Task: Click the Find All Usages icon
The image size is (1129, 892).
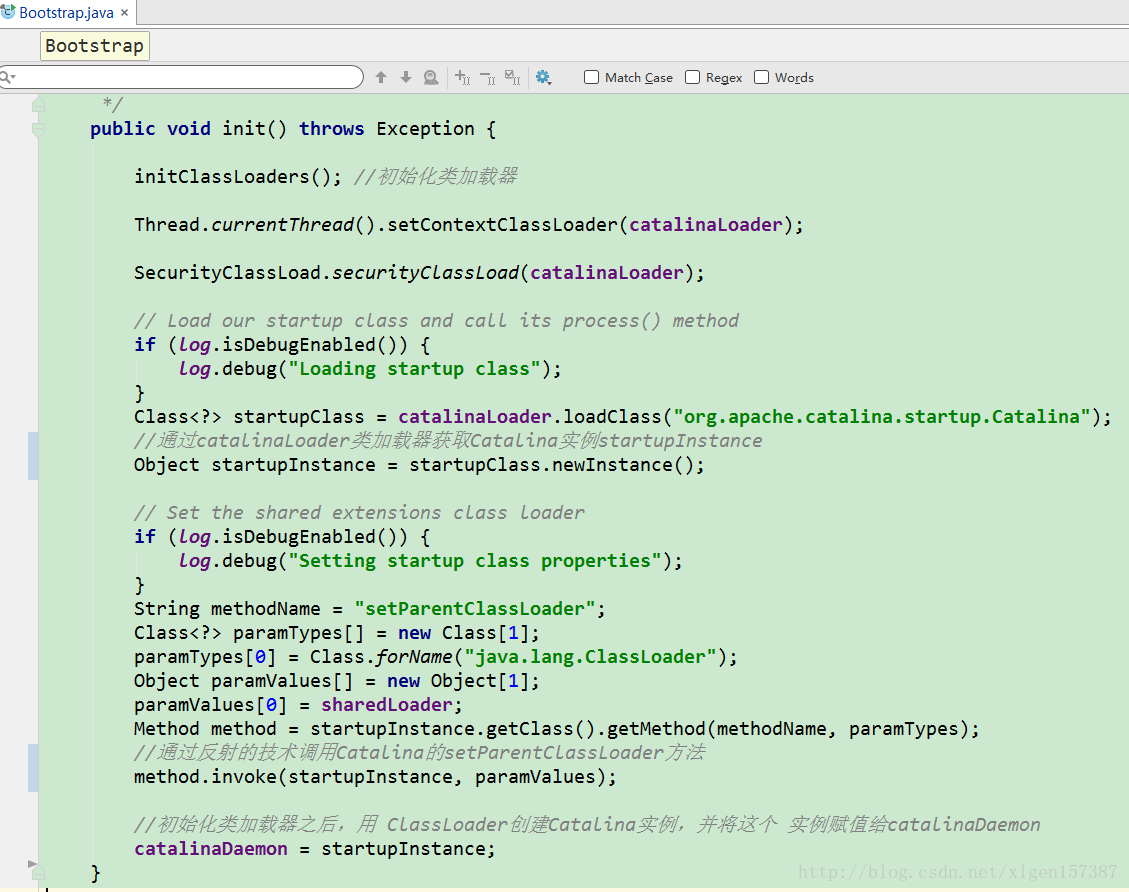Action: [431, 77]
